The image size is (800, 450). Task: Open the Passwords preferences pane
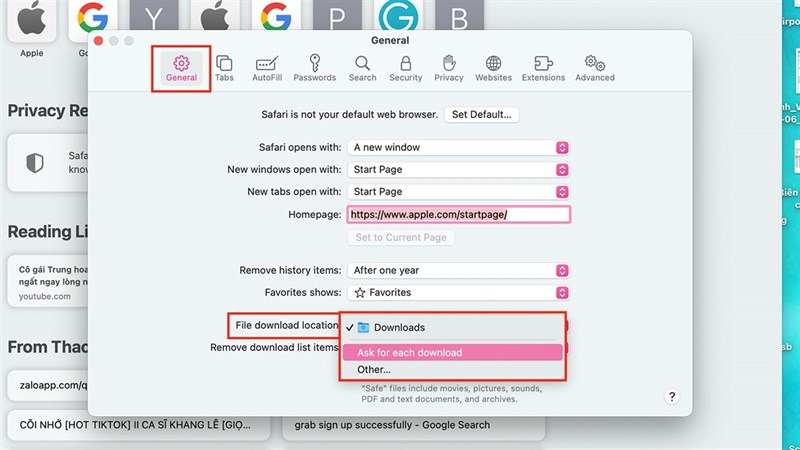314,68
